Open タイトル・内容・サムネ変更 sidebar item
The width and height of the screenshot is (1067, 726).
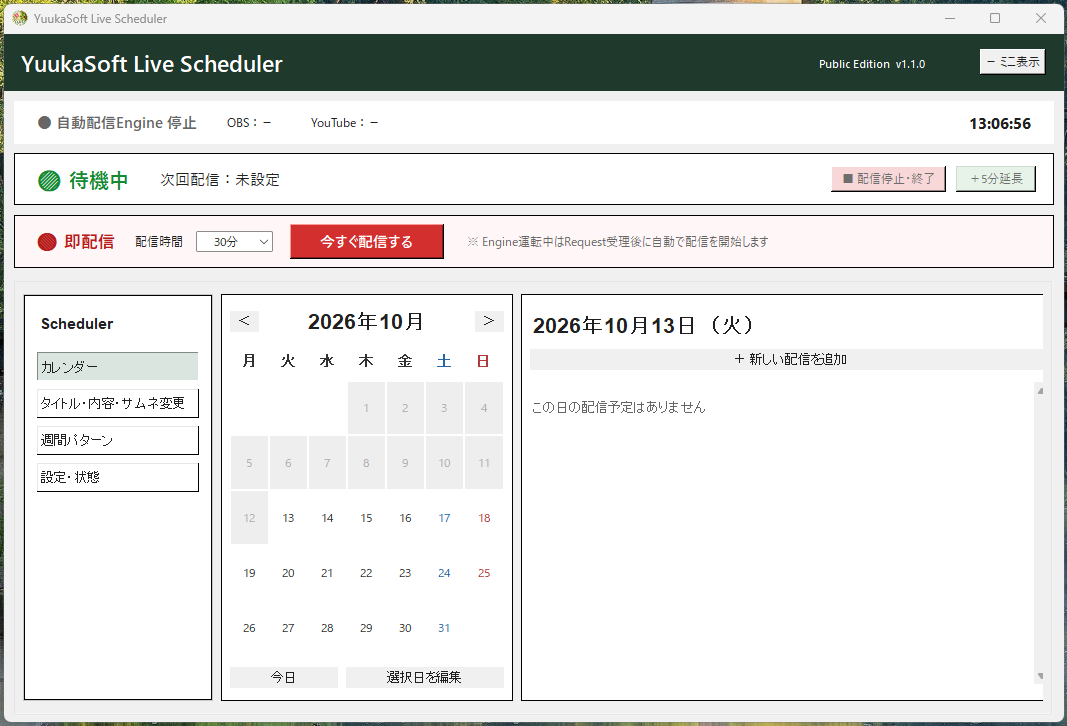pyautogui.click(x=118, y=403)
